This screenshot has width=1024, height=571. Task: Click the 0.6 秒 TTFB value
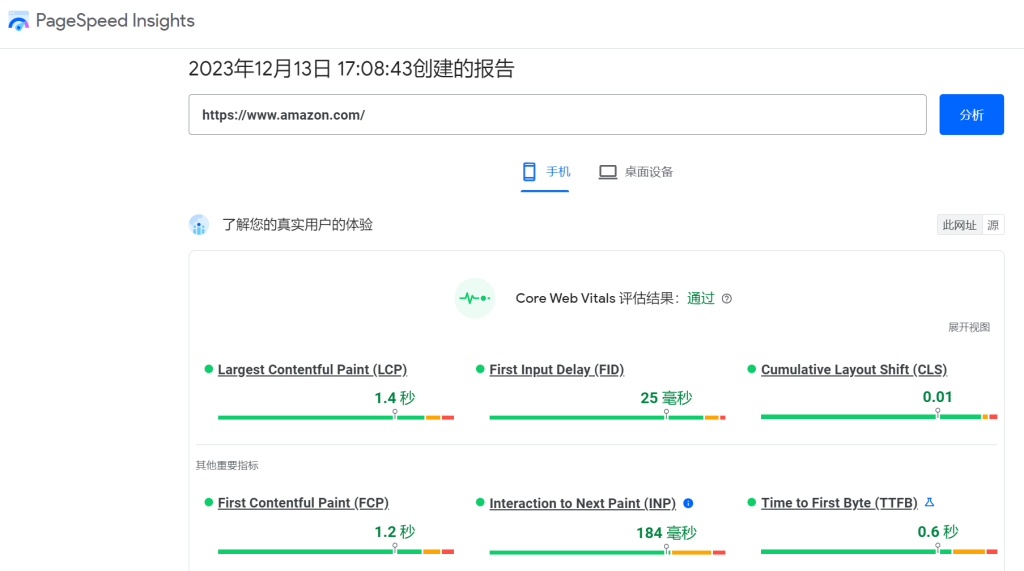point(938,532)
